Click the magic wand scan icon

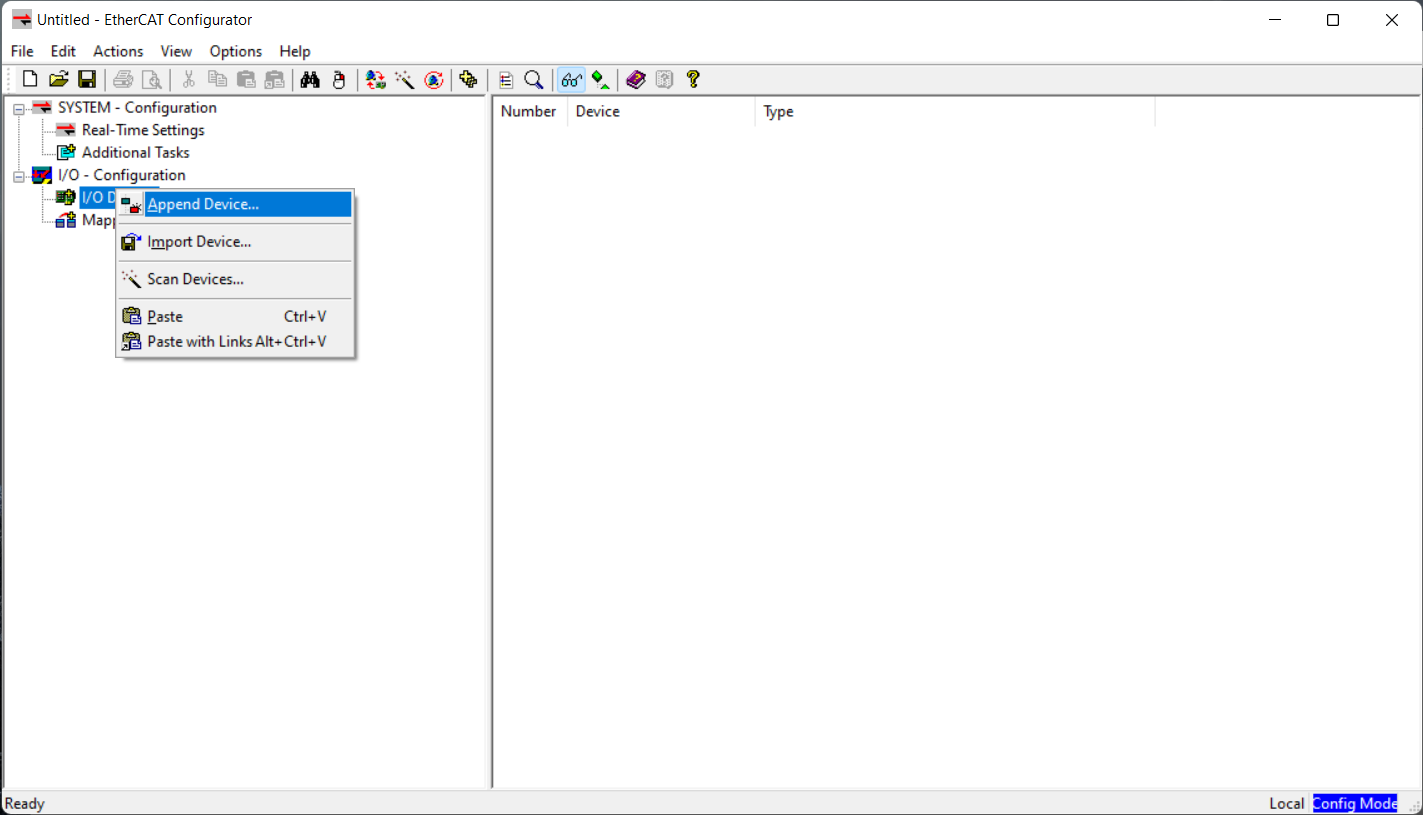point(405,80)
